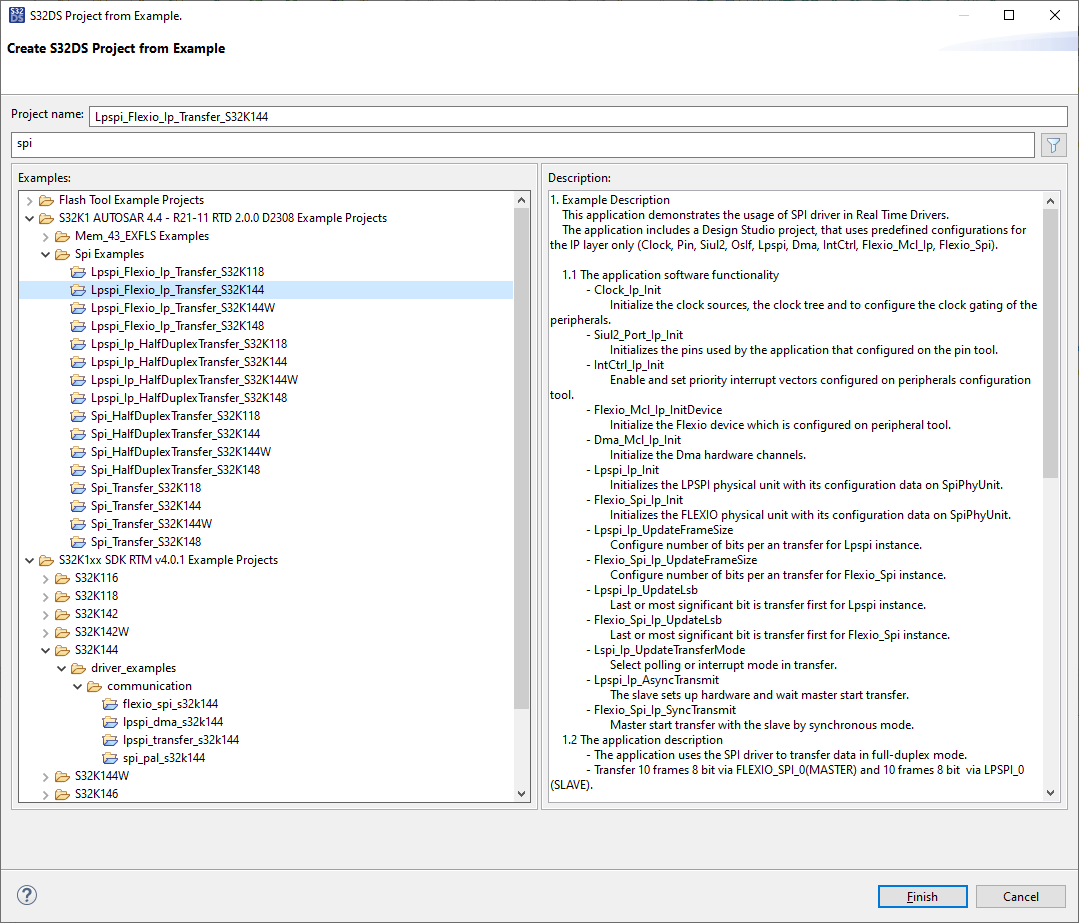This screenshot has height=923, width=1079.
Task: Open the help icon at bottom left
Action: point(26,896)
